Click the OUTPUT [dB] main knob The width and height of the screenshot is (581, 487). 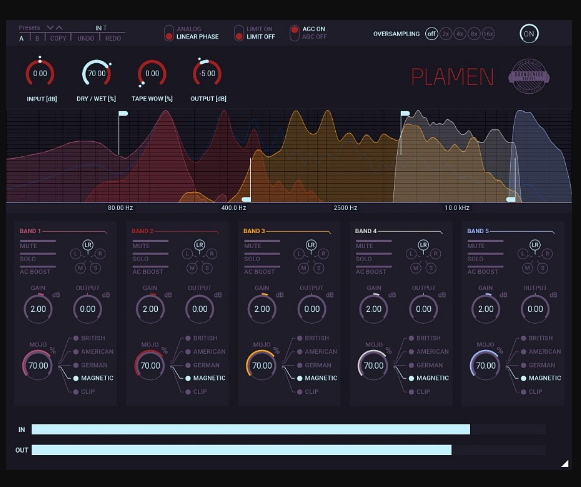[207, 73]
